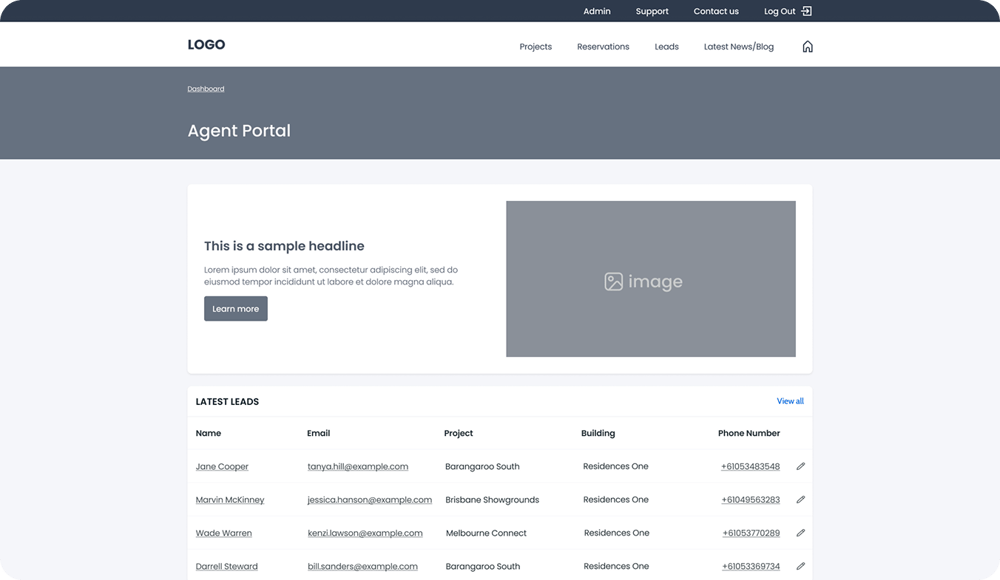Click the Learn more button
Image resolution: width=1000 pixels, height=580 pixels.
[x=235, y=308]
